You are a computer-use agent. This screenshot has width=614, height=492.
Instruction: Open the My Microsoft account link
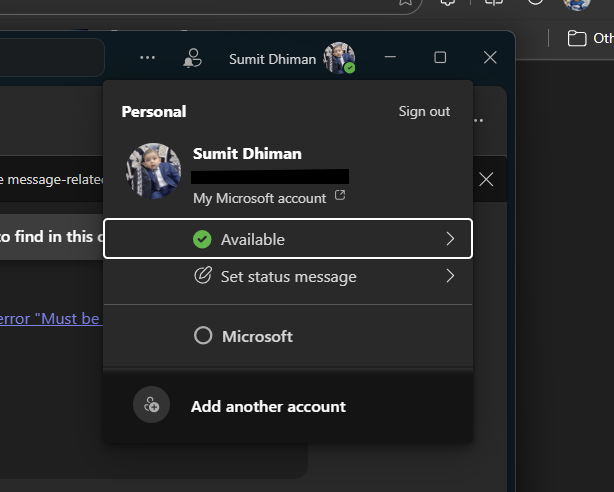[259, 198]
